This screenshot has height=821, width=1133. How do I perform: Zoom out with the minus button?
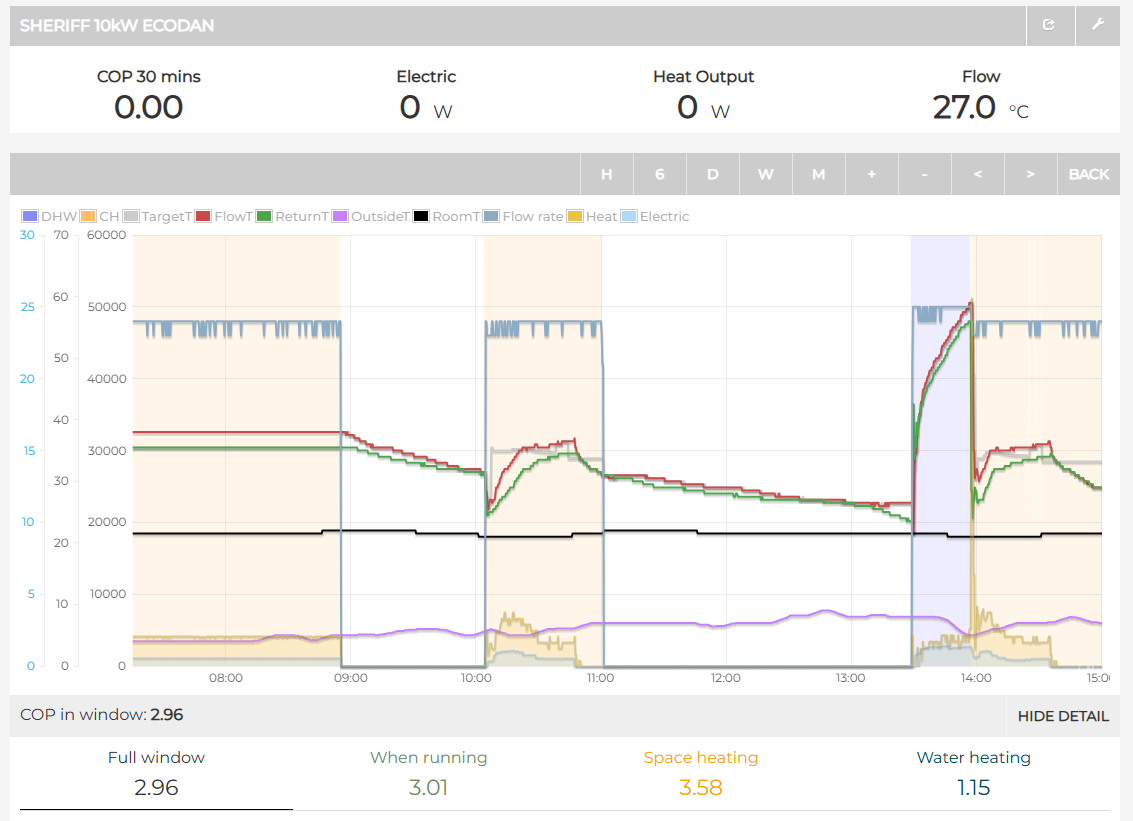[924, 174]
